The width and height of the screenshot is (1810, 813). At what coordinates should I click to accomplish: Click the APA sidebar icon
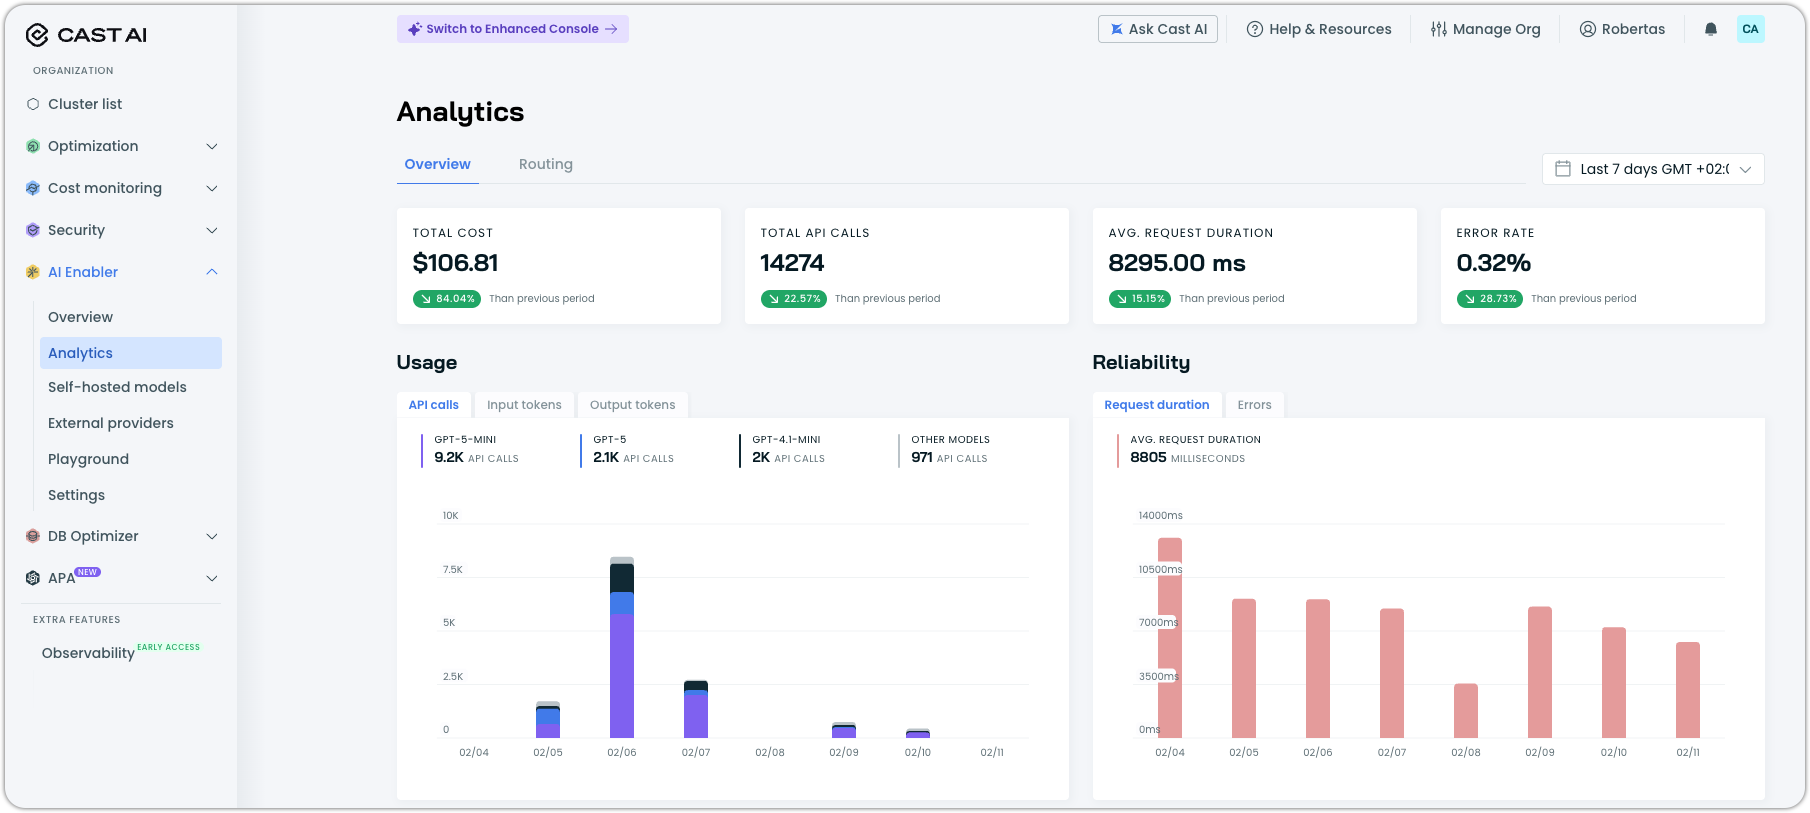click(33, 578)
